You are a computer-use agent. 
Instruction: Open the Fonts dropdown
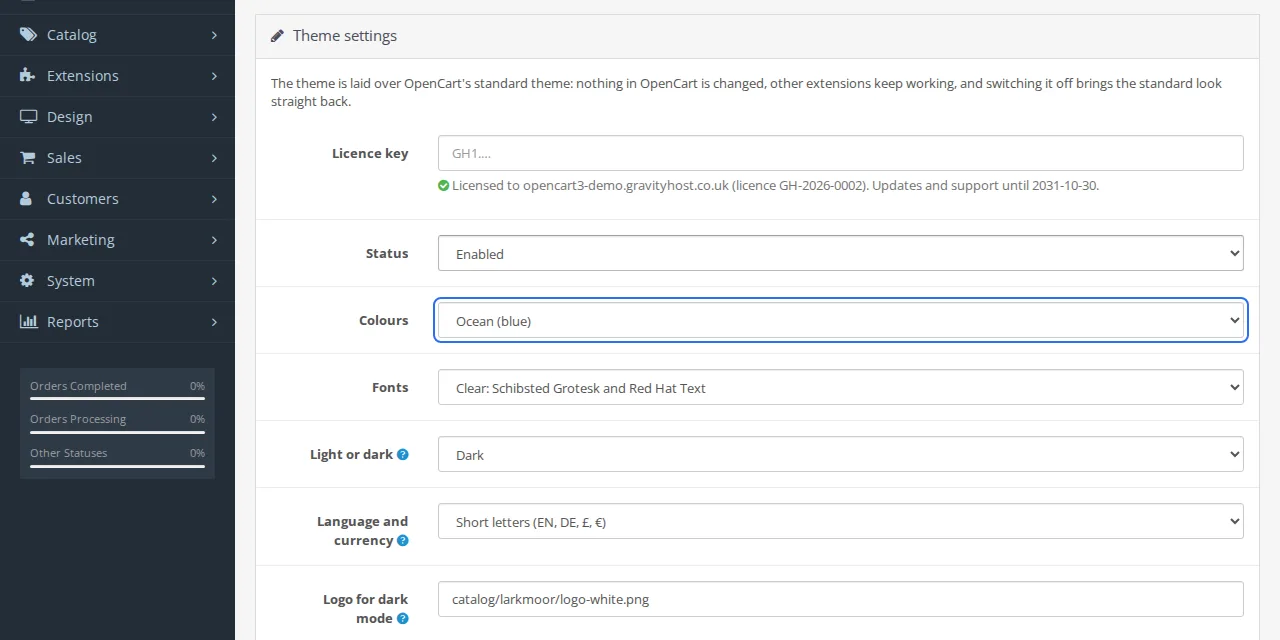pyautogui.click(x=841, y=387)
